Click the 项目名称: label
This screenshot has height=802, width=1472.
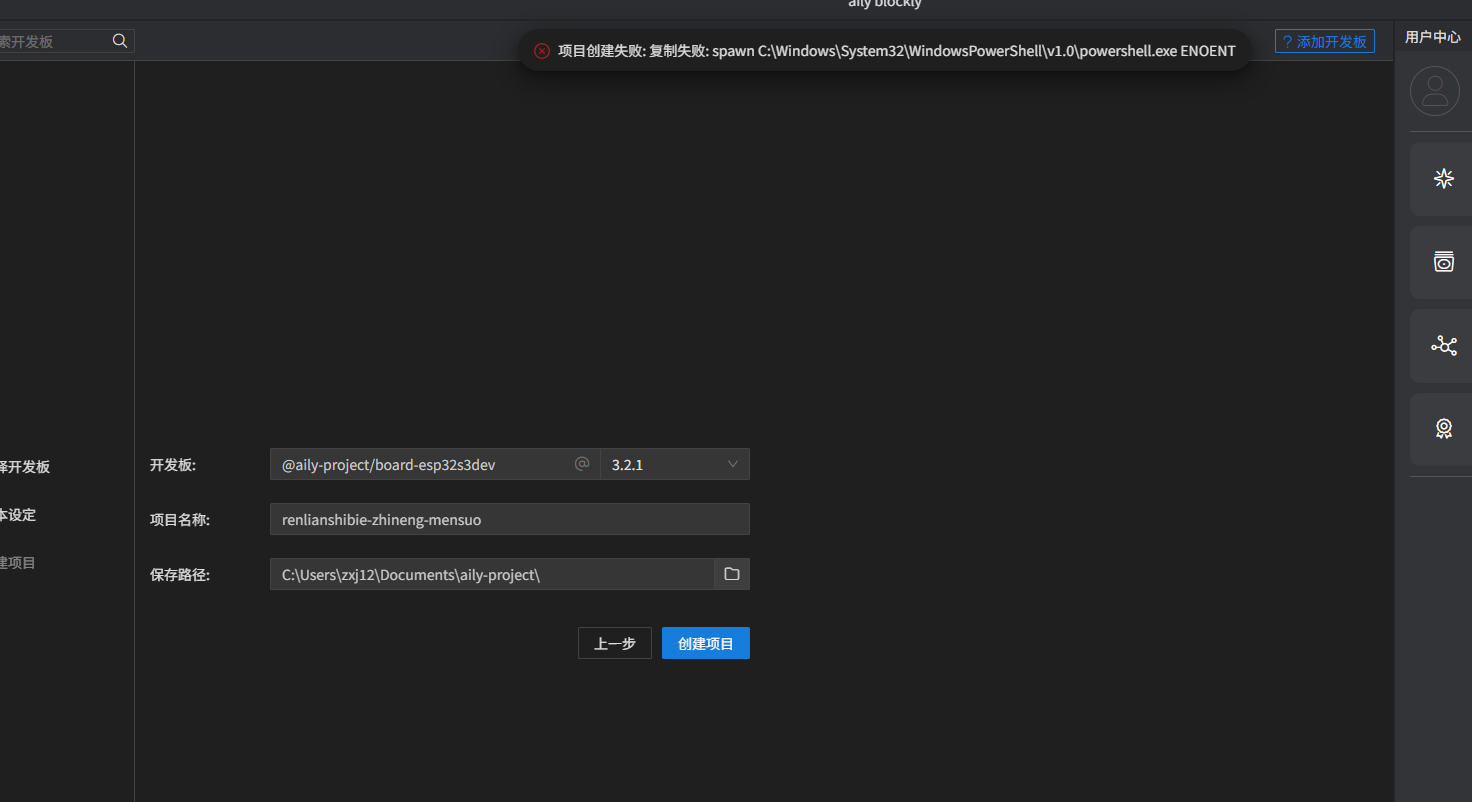(180, 520)
